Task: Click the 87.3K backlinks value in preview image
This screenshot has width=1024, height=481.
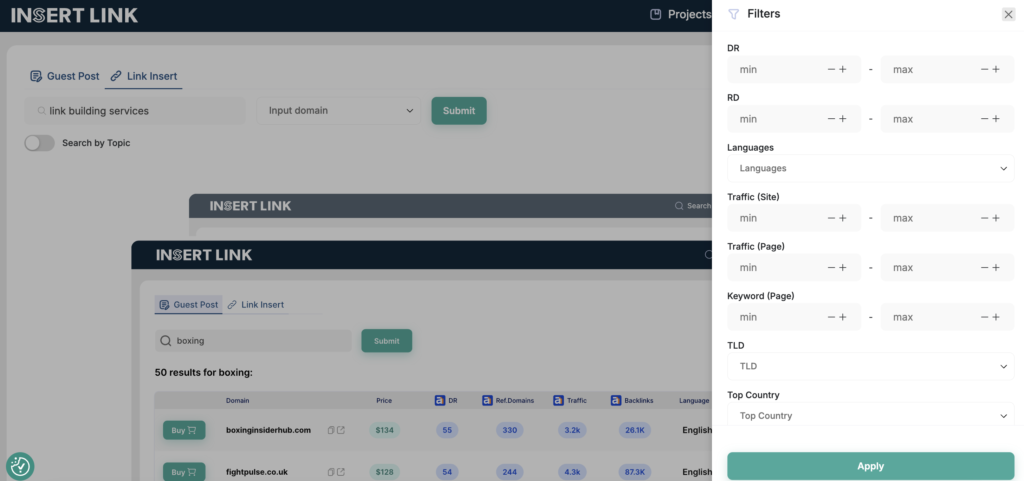Action: click(636, 472)
